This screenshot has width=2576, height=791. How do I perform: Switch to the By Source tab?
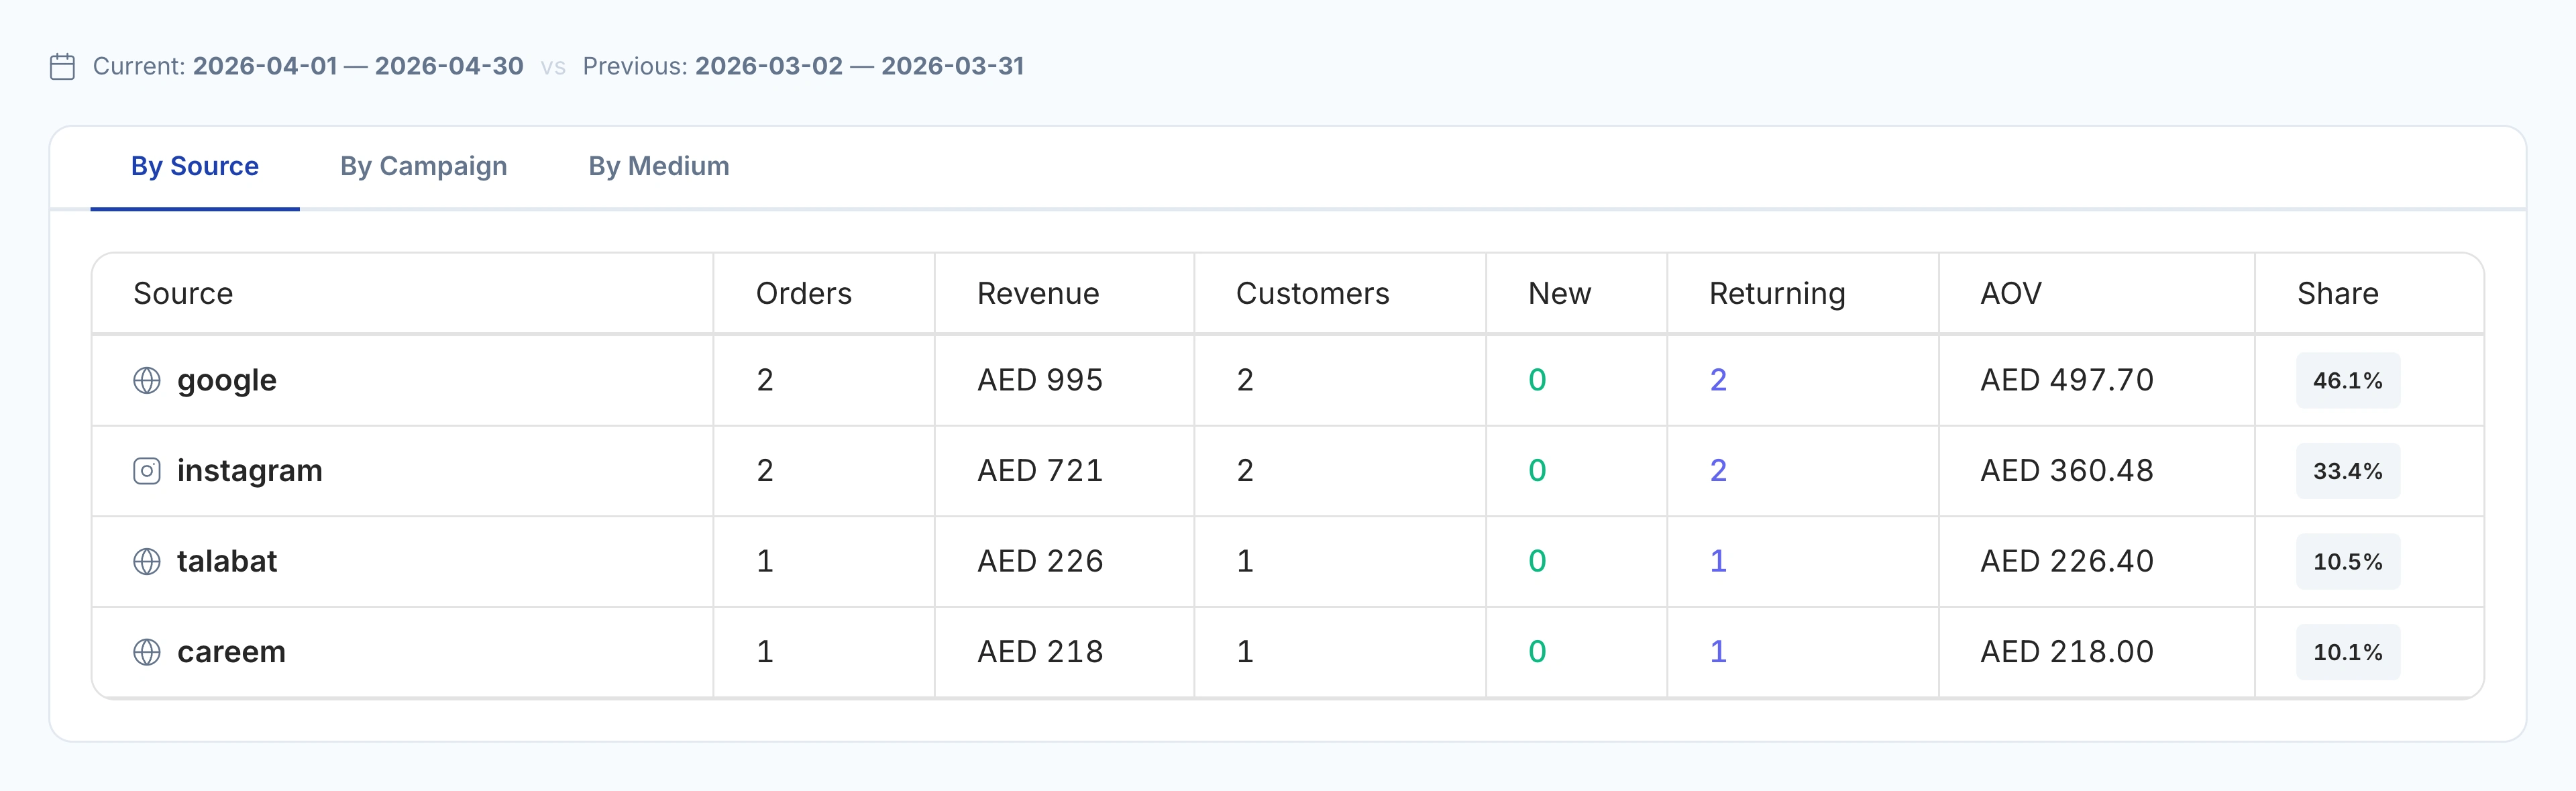tap(195, 166)
